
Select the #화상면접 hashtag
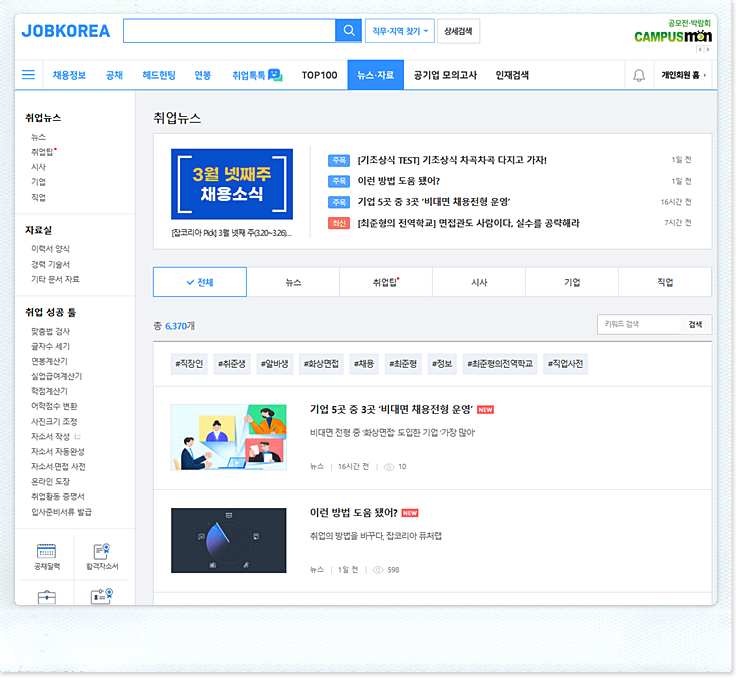321,364
